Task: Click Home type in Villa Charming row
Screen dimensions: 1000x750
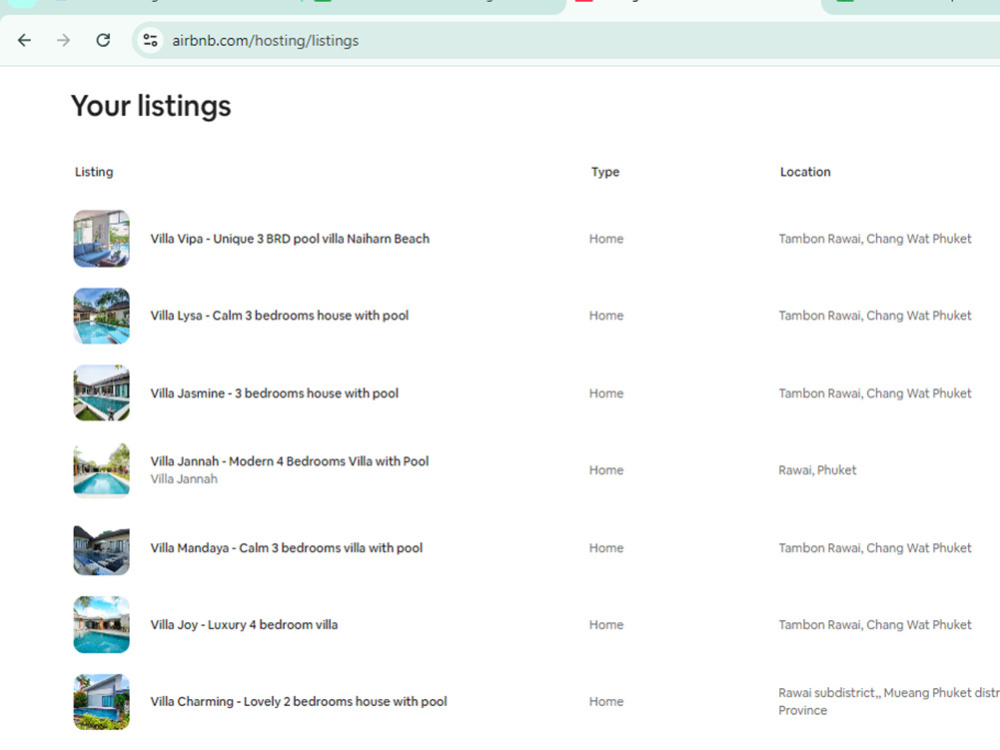Action: [x=607, y=702]
